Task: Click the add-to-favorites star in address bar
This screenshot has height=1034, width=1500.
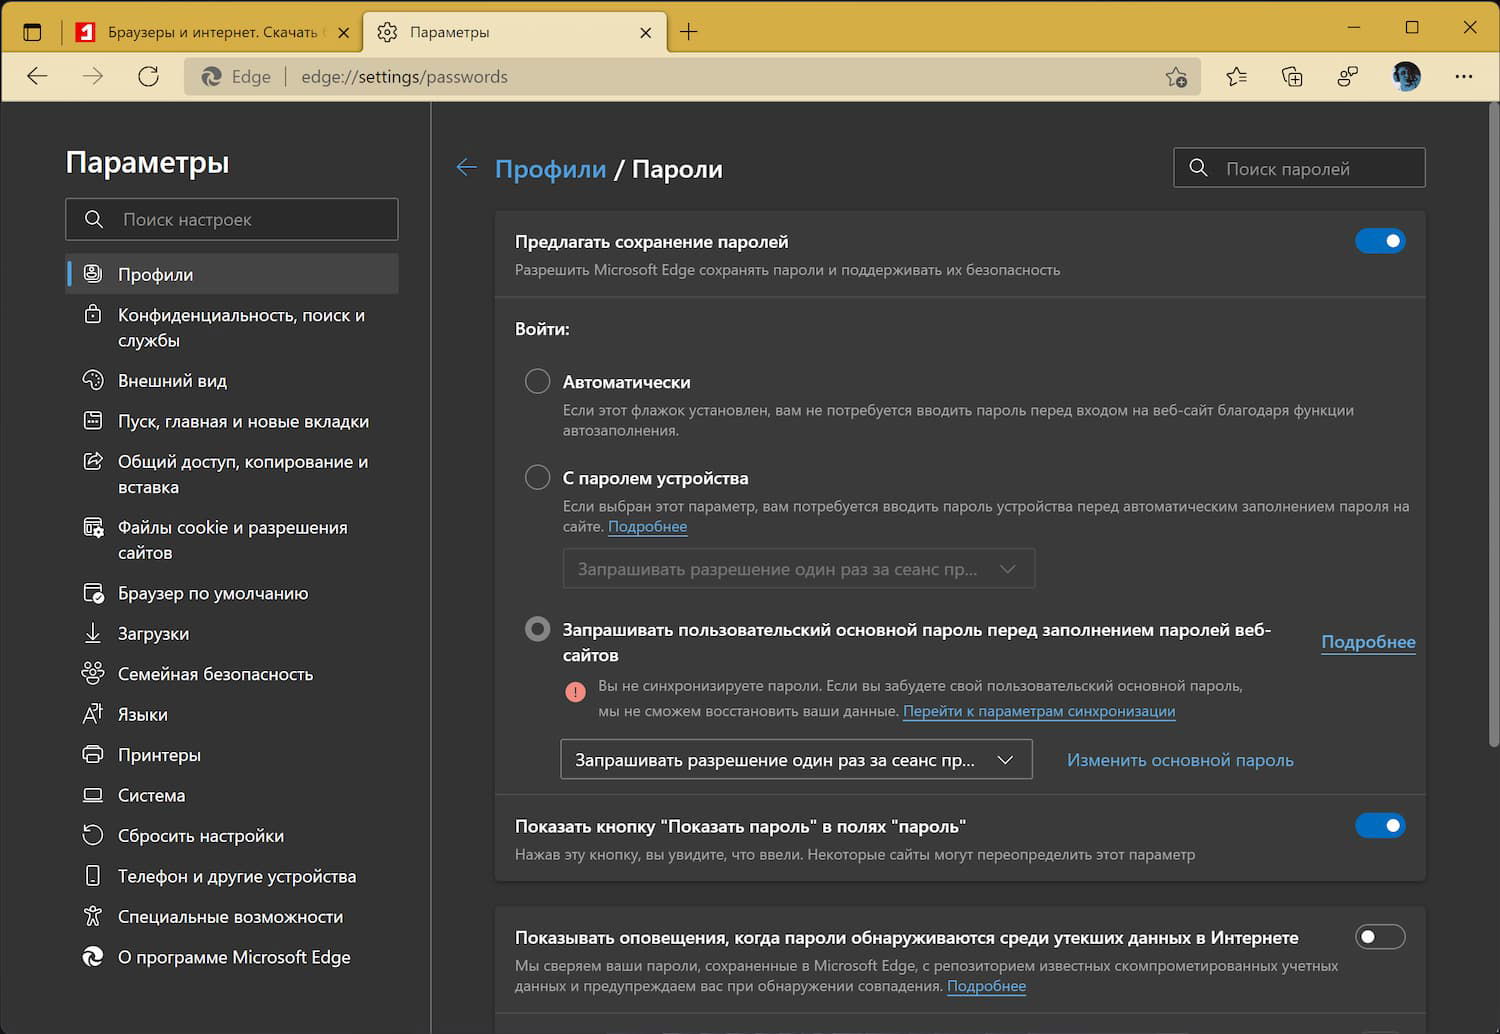Action: tap(1176, 77)
